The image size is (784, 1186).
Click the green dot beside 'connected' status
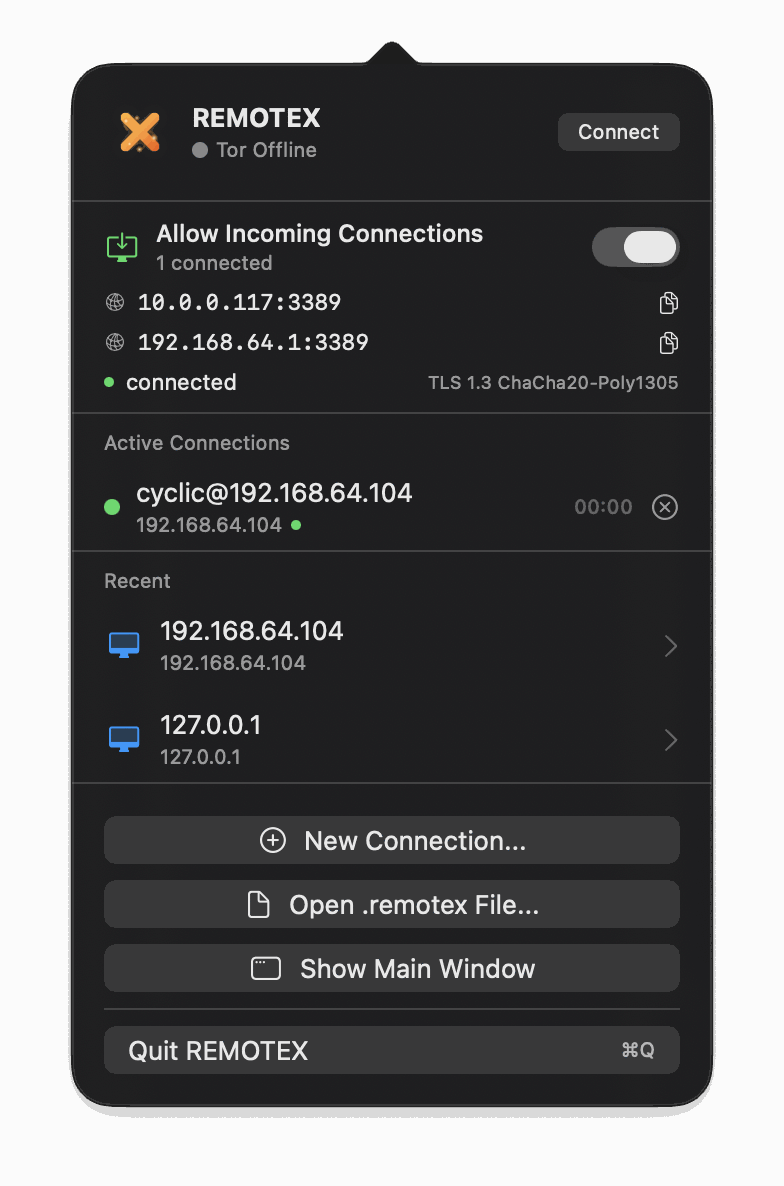click(109, 383)
